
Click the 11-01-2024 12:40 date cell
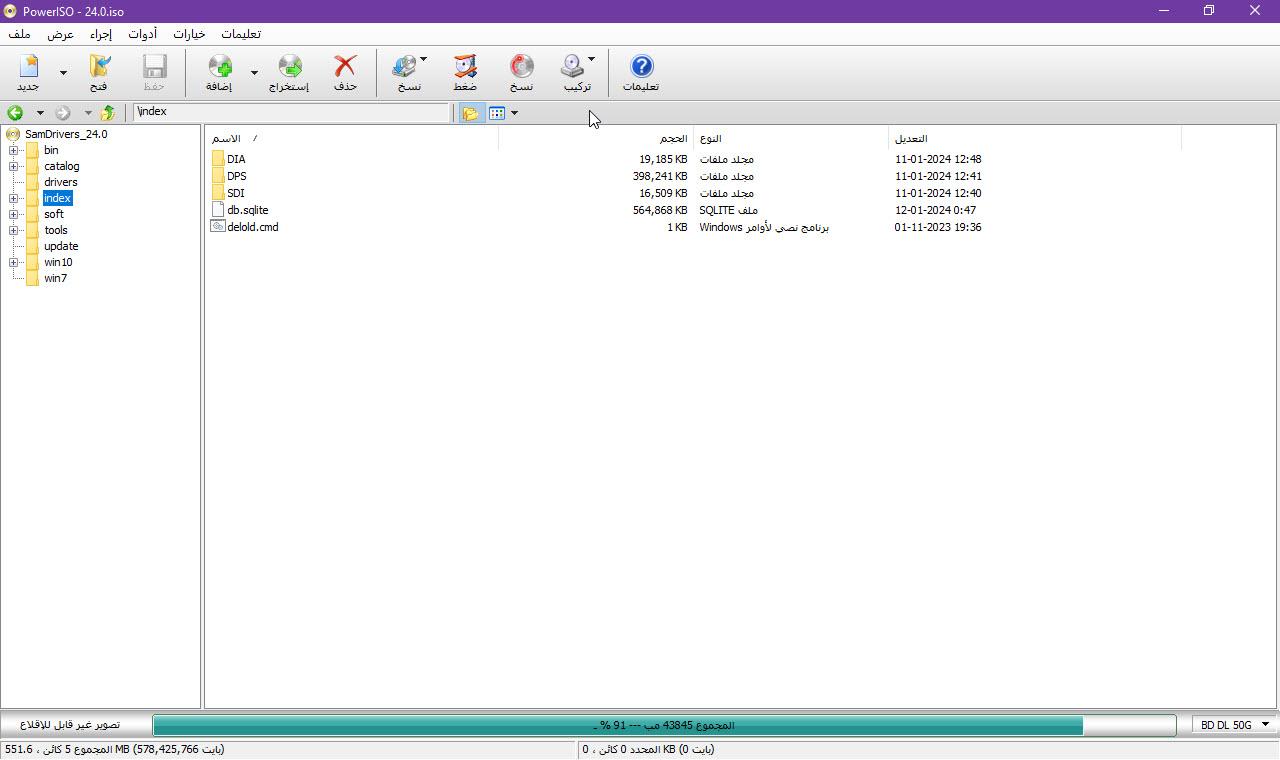coord(938,193)
